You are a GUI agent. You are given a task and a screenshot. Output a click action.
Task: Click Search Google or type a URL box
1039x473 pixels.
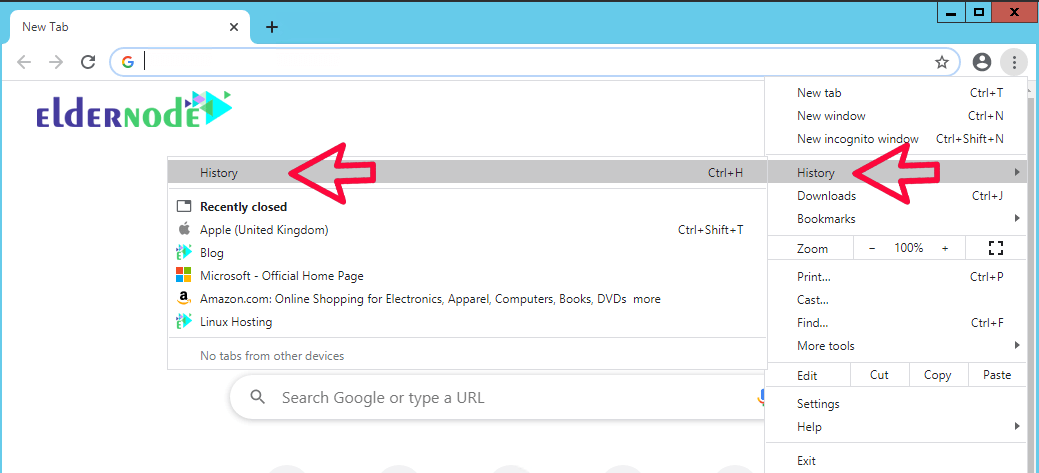tap(497, 397)
